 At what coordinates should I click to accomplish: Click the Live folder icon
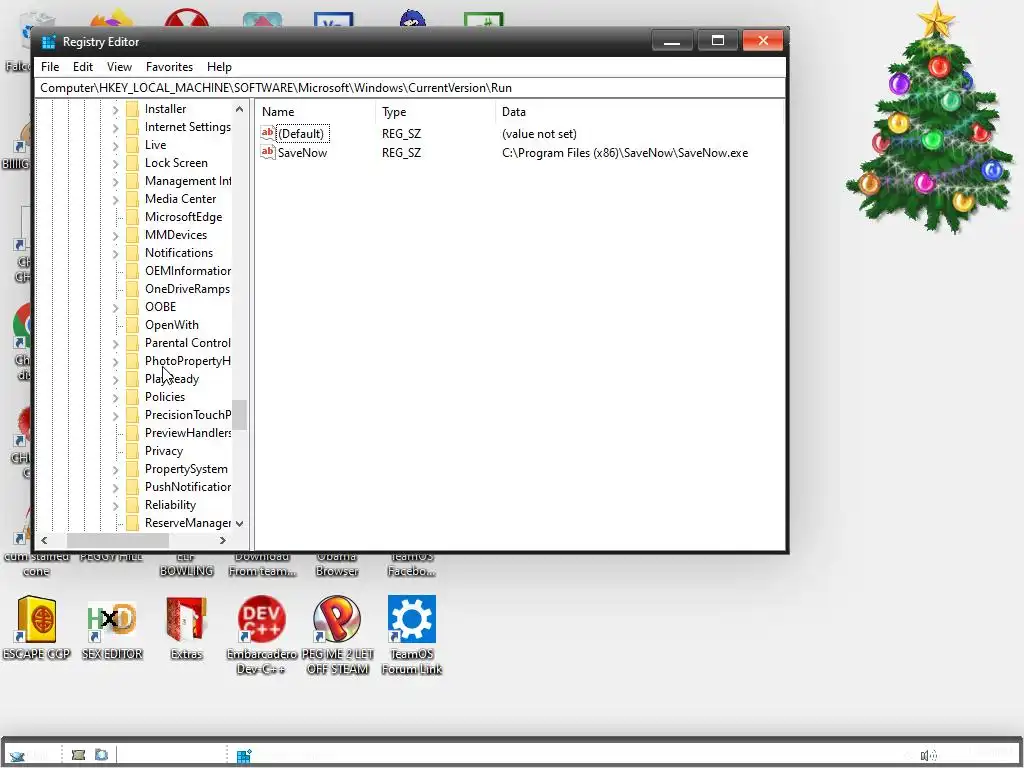click(x=132, y=145)
